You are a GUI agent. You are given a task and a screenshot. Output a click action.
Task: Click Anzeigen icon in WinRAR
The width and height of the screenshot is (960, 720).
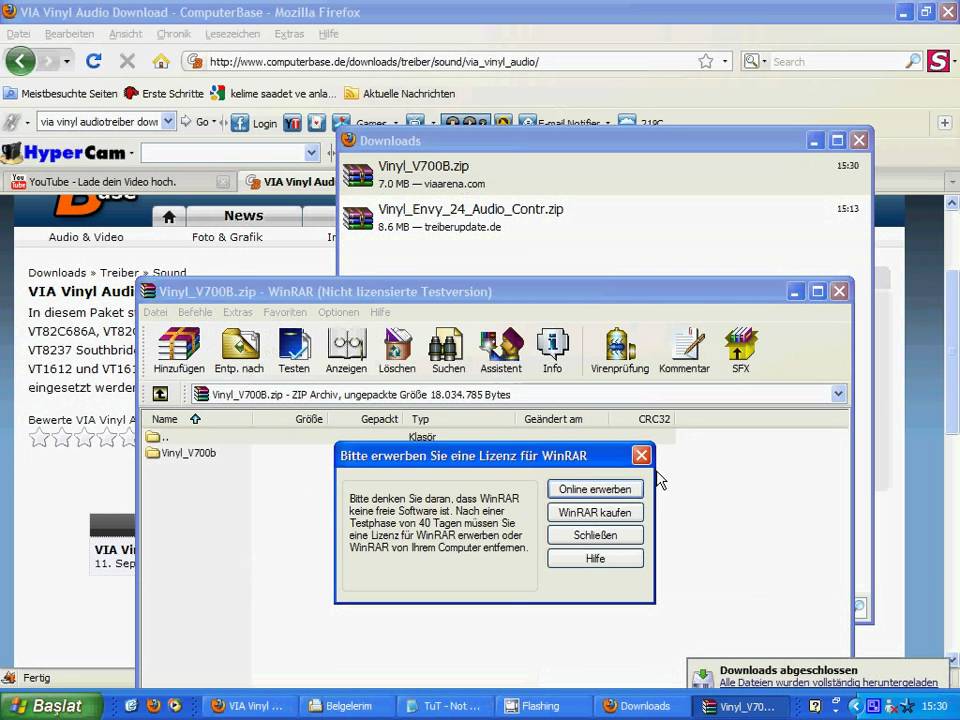click(x=346, y=350)
